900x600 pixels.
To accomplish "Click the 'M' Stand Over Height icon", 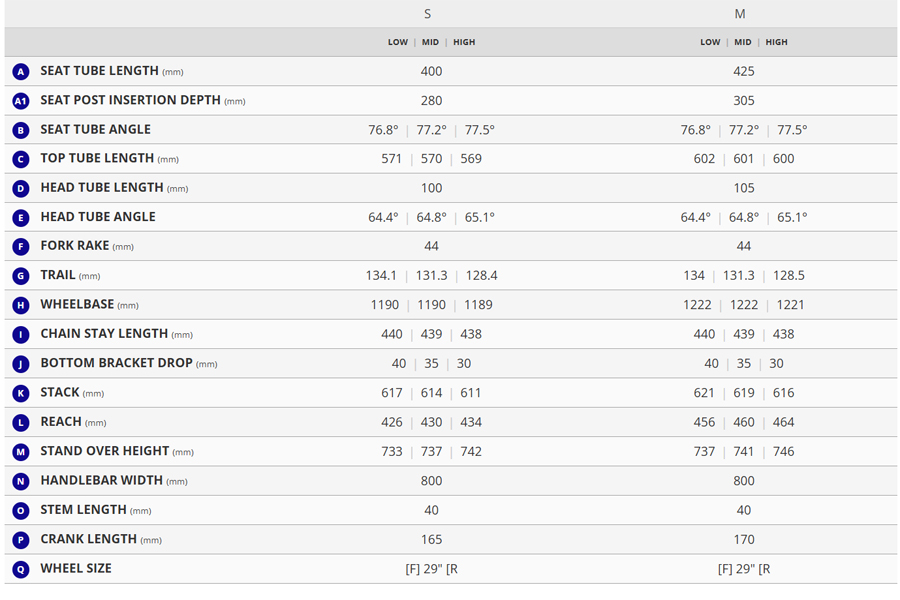I will [x=21, y=452].
